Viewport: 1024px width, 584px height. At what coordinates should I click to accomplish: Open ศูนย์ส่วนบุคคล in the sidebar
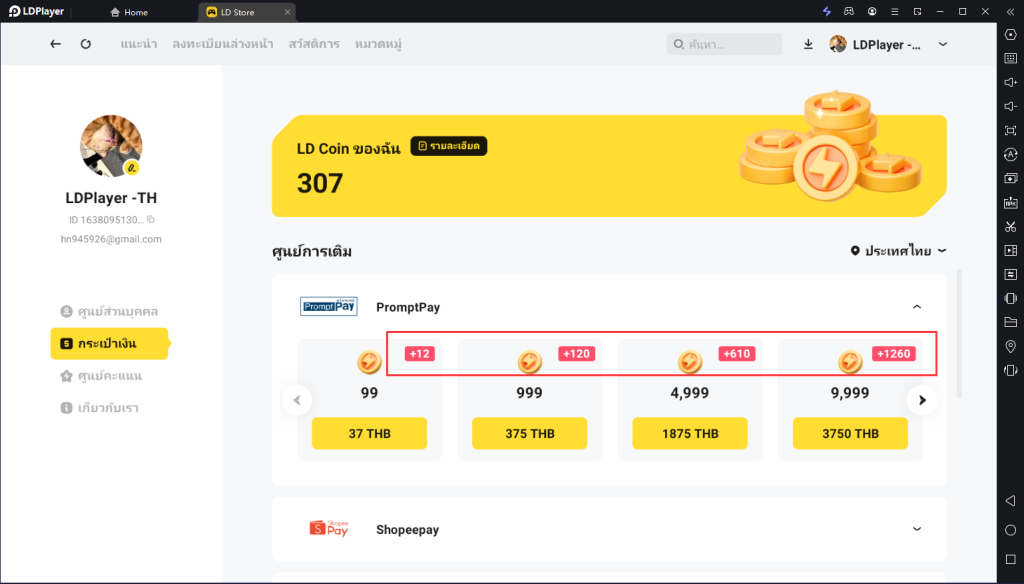110,311
